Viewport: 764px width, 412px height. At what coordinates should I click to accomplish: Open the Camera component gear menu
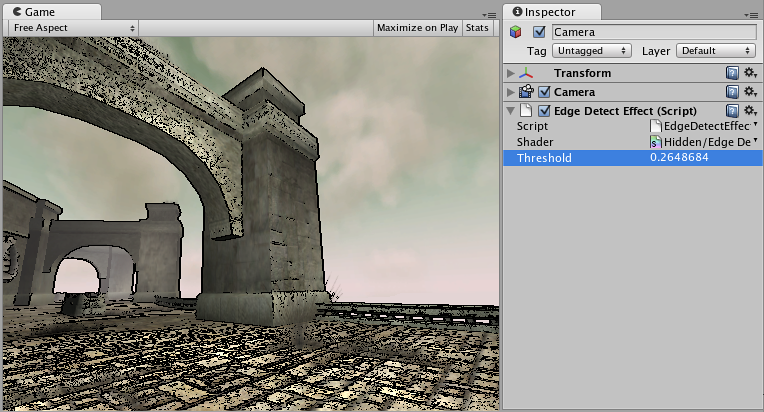tap(750, 92)
